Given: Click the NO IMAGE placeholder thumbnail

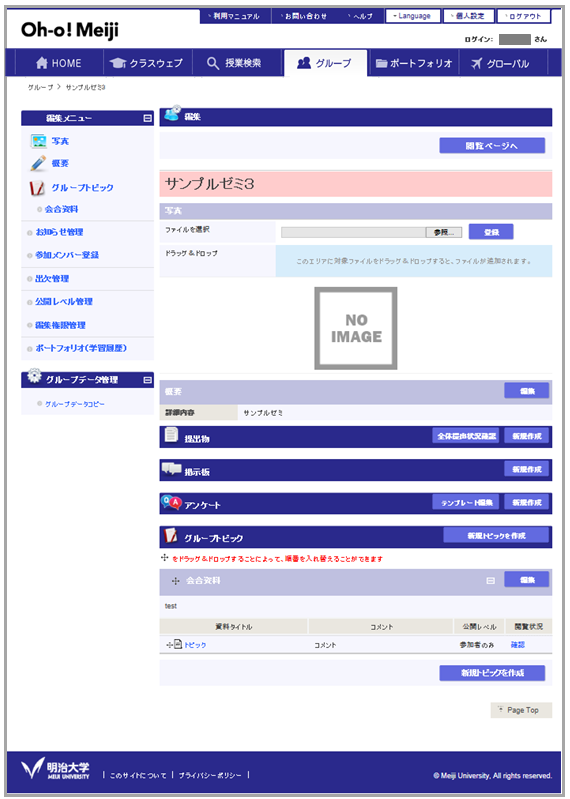Looking at the screenshot, I should point(356,328).
